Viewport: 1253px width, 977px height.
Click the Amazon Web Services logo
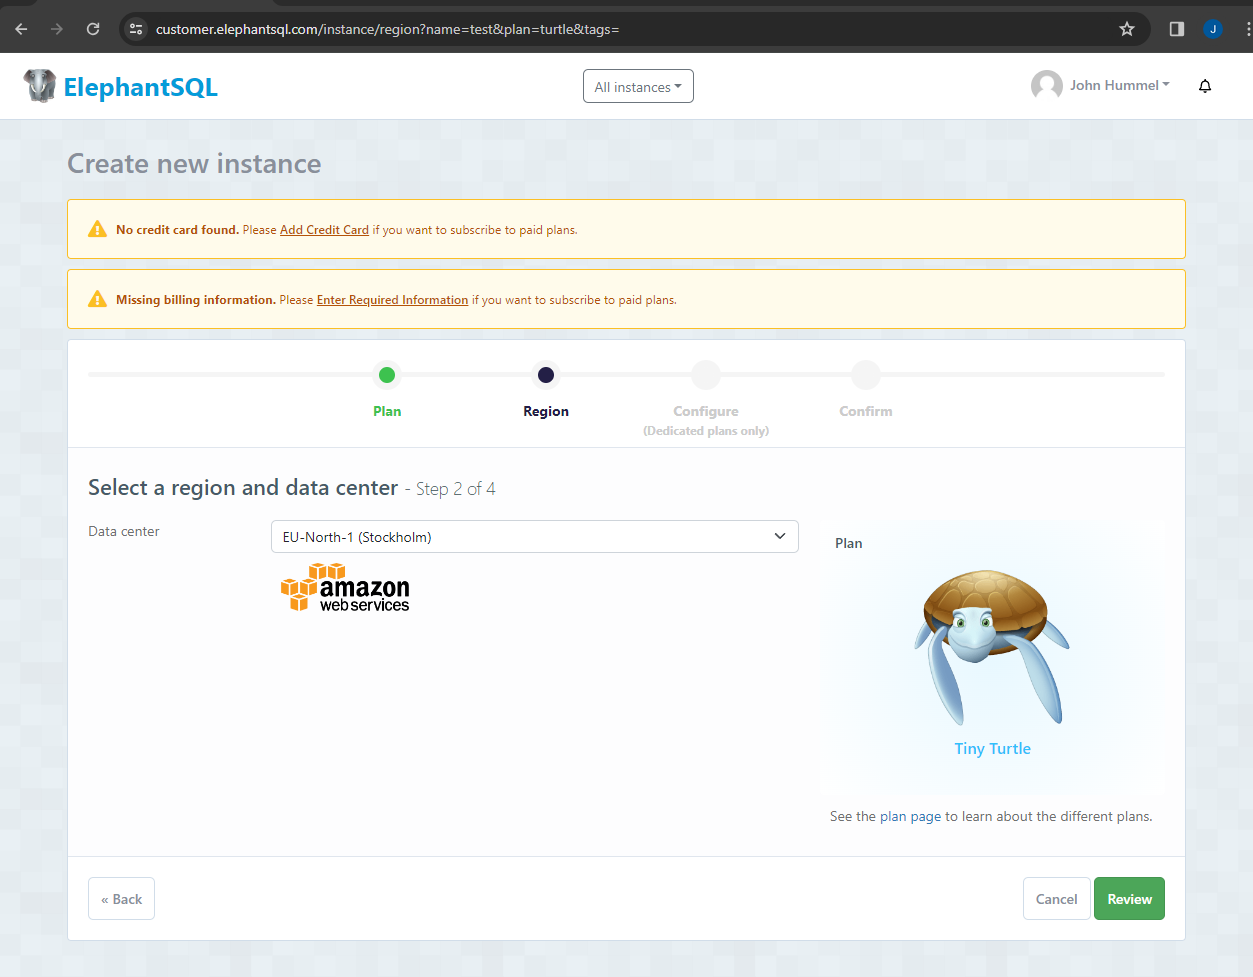point(345,587)
